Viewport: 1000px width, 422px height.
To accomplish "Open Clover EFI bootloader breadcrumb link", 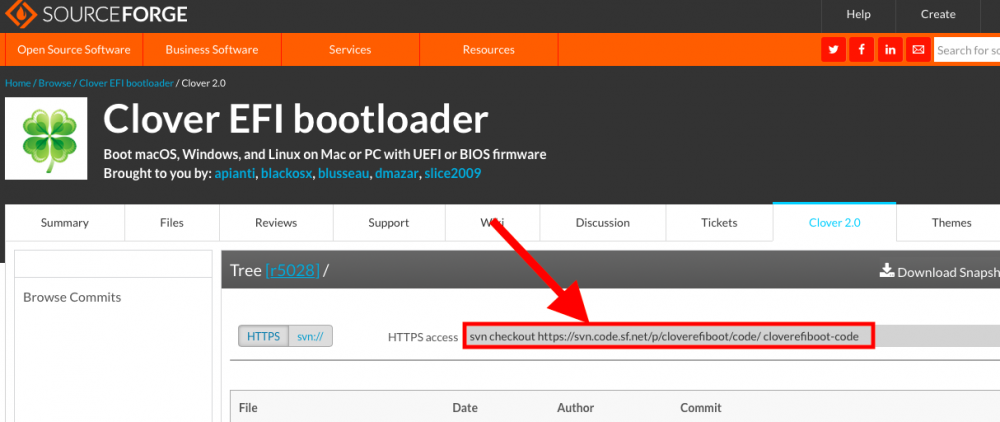I will (126, 84).
